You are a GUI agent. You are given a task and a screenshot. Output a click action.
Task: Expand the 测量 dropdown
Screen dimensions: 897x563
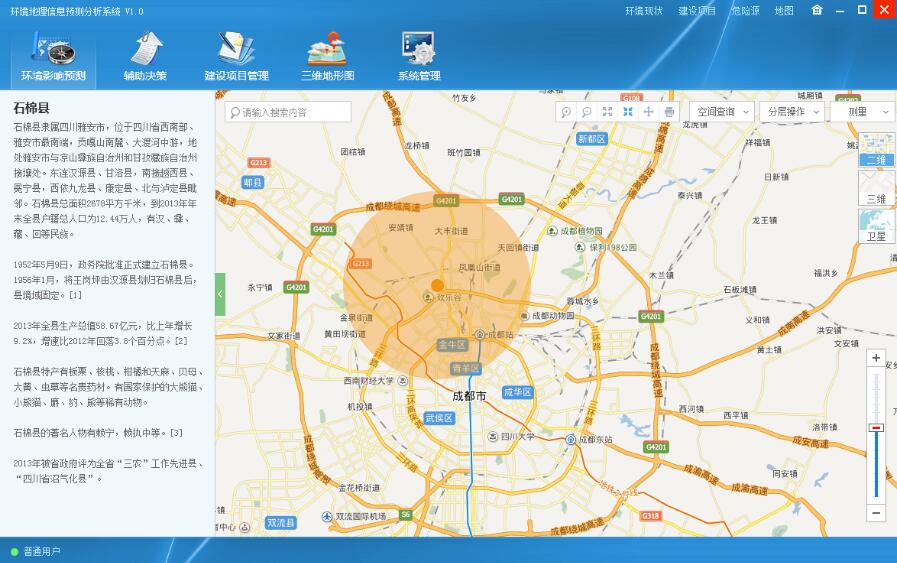[861, 112]
